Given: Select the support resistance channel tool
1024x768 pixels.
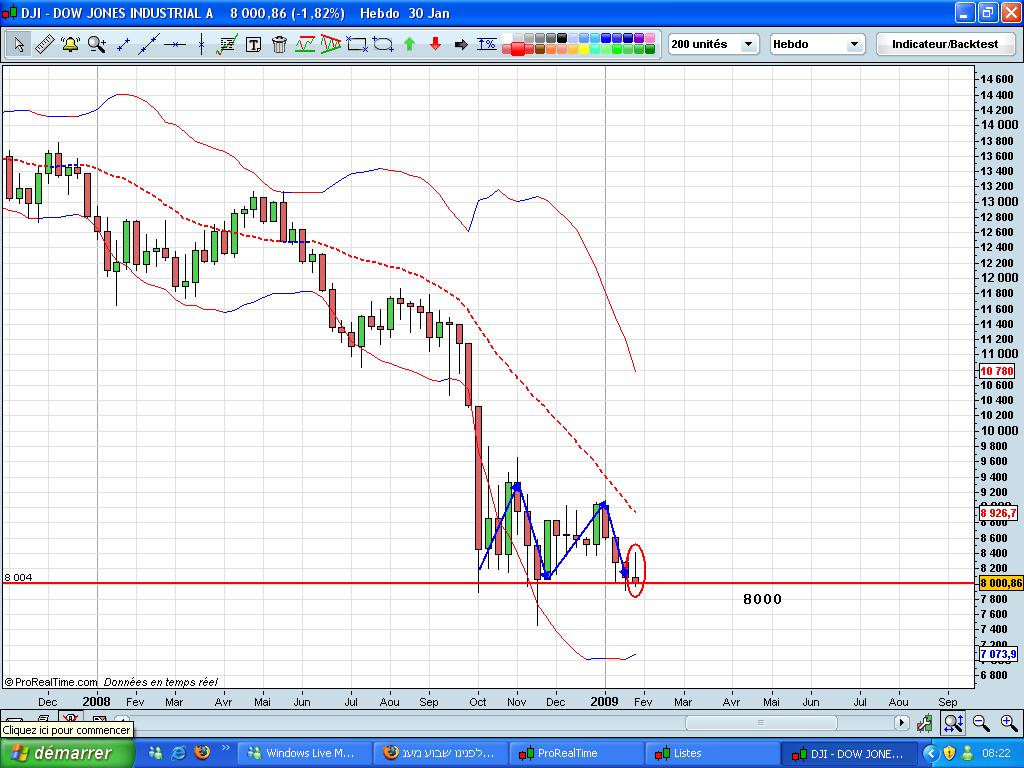Looking at the screenshot, I should pos(305,44).
